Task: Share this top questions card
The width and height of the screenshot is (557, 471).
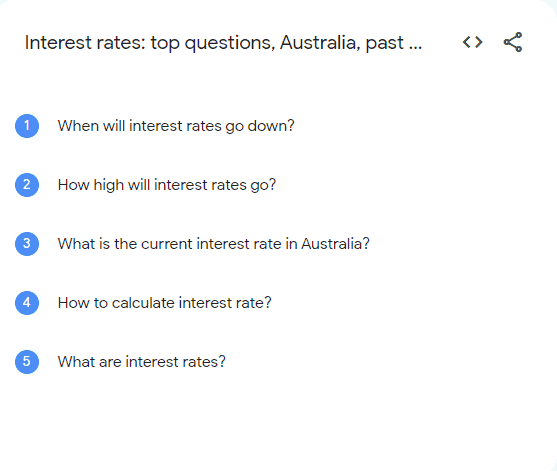Action: pos(513,42)
